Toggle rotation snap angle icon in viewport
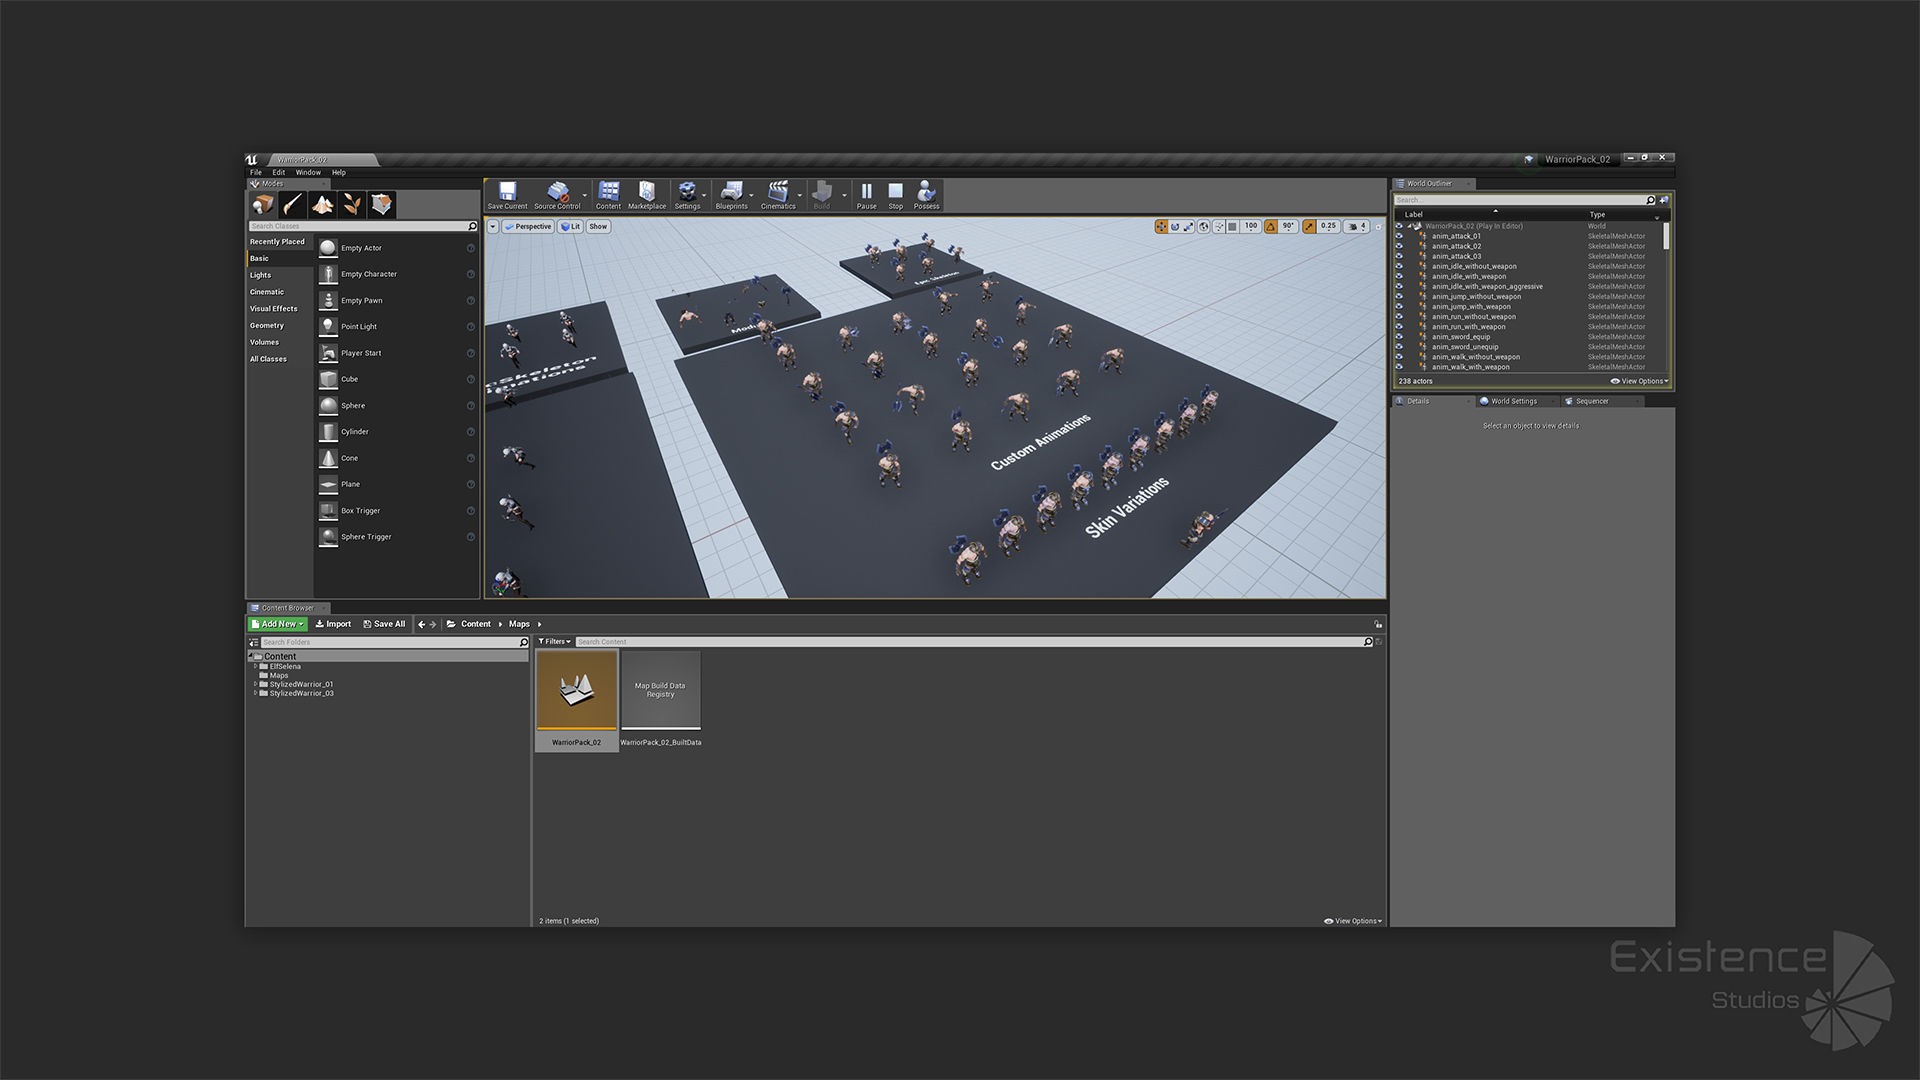Viewport: 1920px width, 1080px height. (x=1270, y=227)
